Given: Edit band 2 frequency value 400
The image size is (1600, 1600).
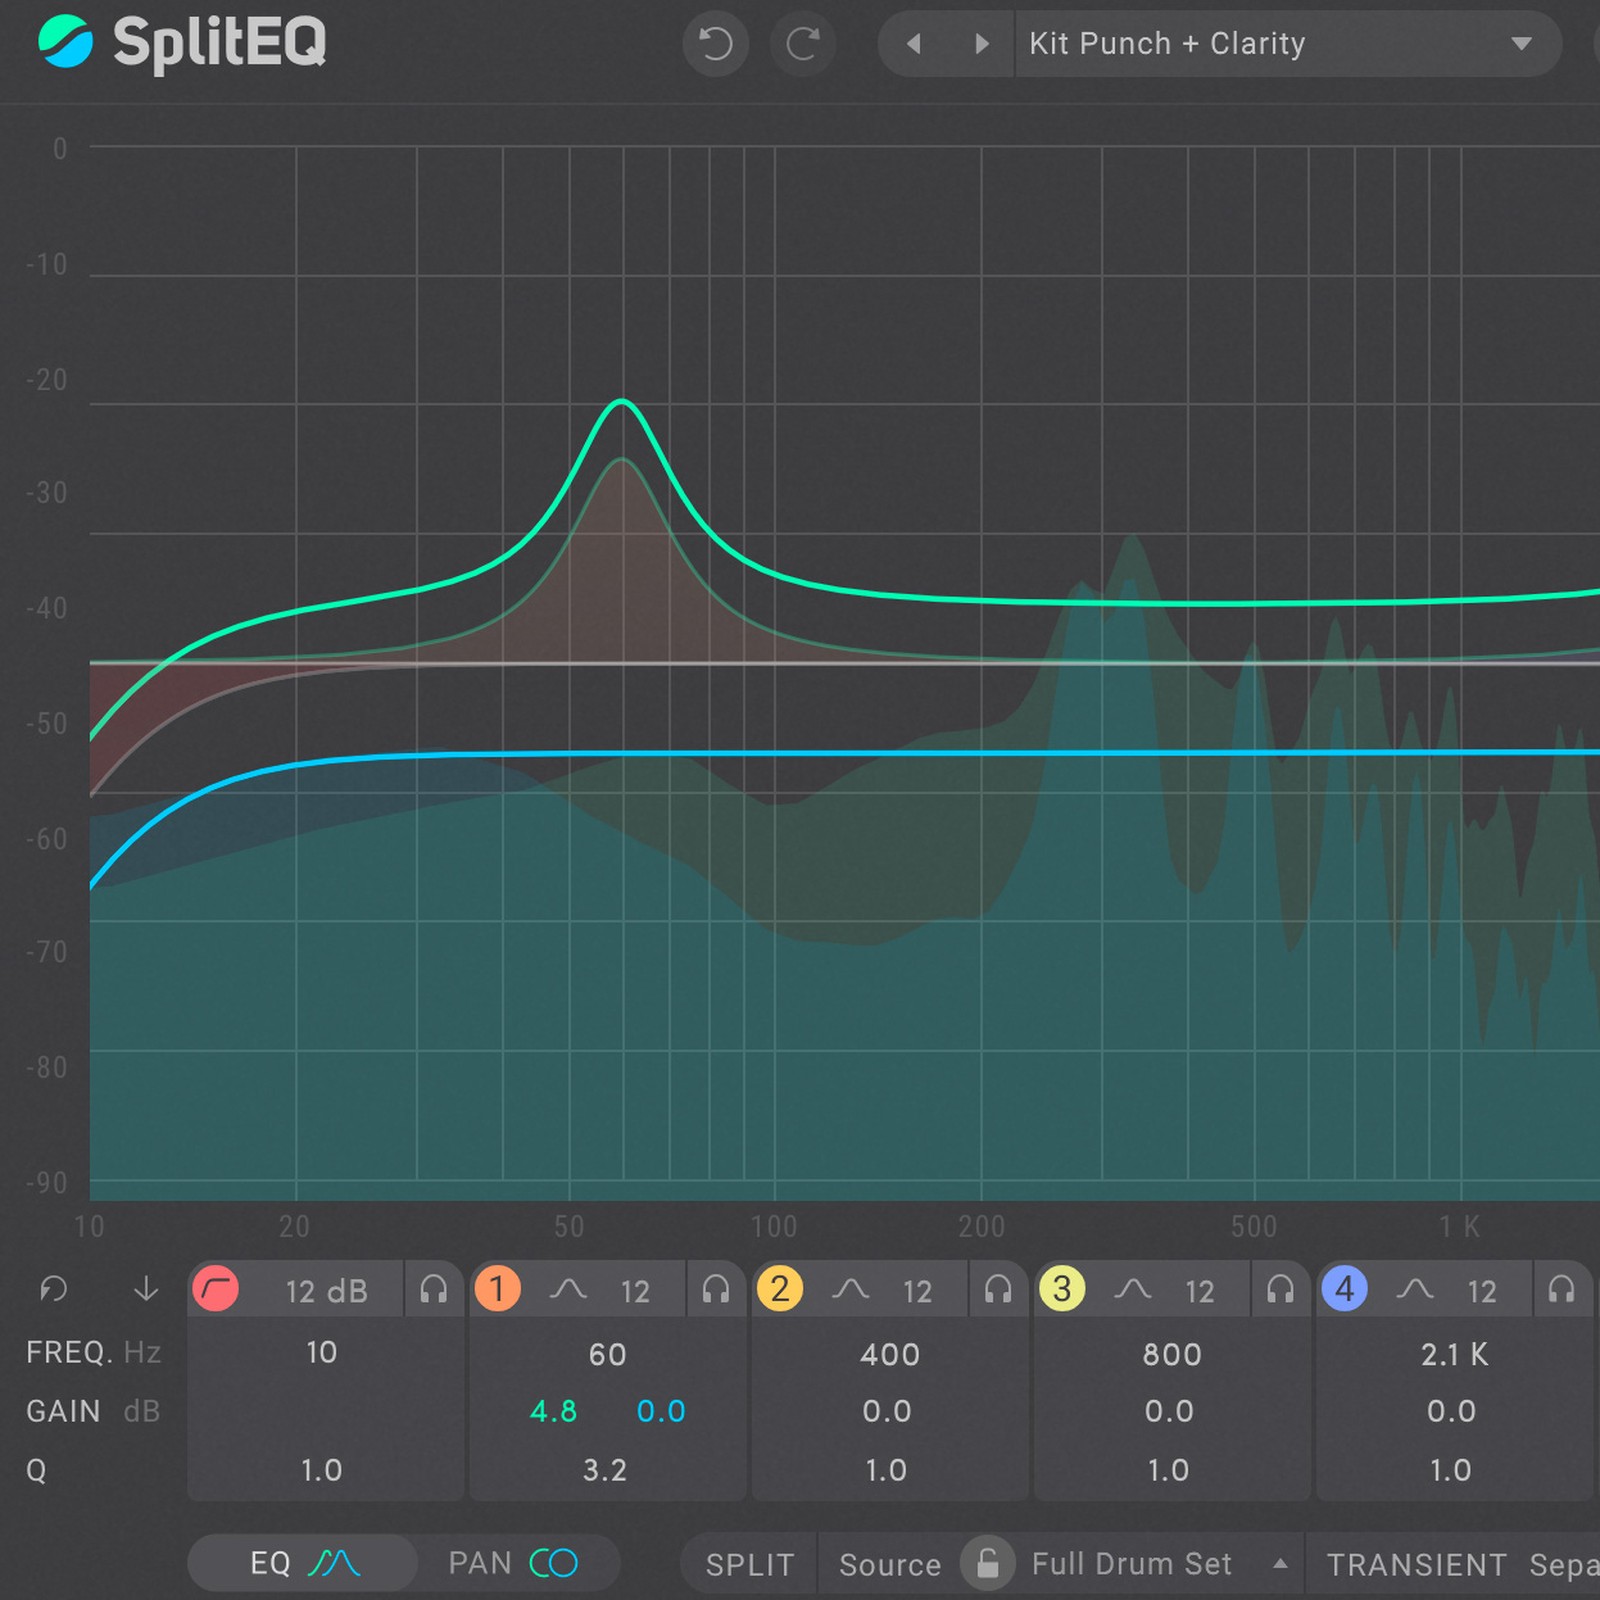Looking at the screenshot, I should [889, 1354].
